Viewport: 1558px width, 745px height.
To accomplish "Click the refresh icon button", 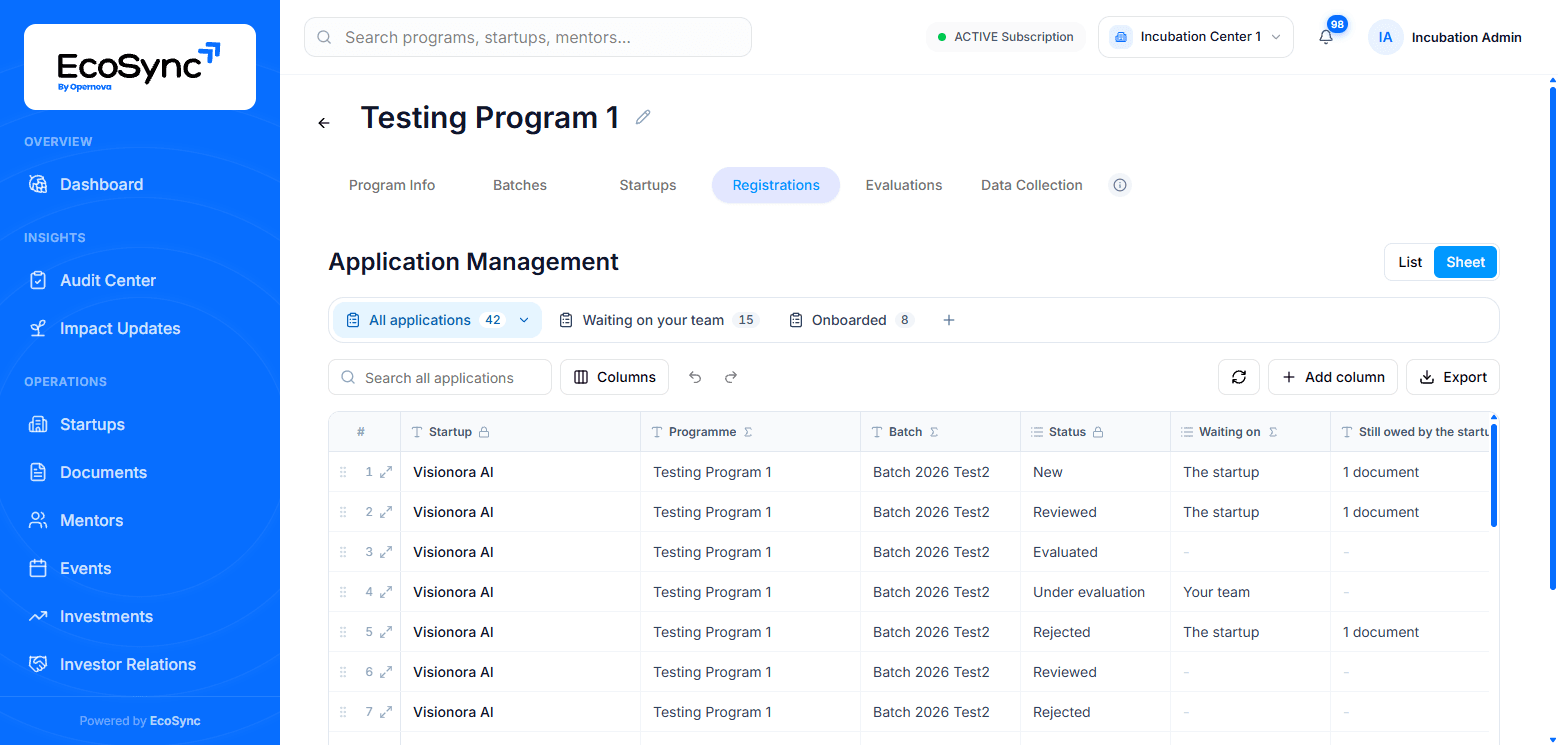I will pos(1239,377).
